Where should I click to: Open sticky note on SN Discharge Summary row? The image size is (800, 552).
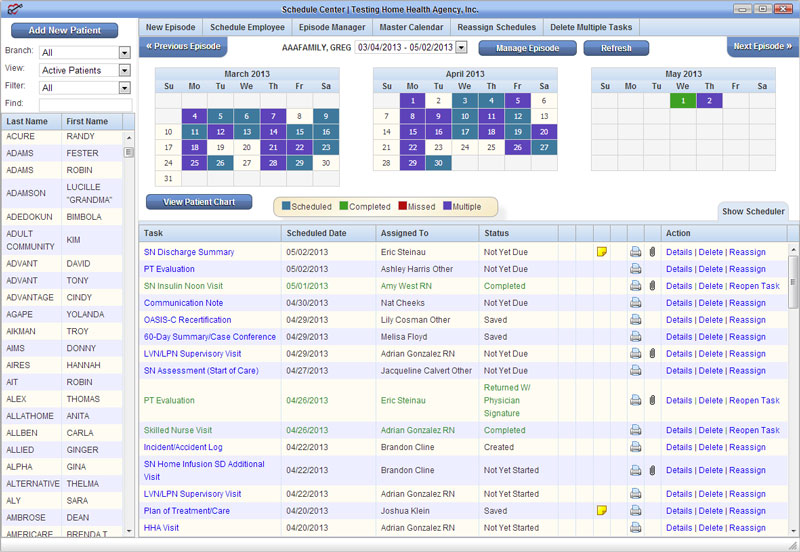[602, 252]
